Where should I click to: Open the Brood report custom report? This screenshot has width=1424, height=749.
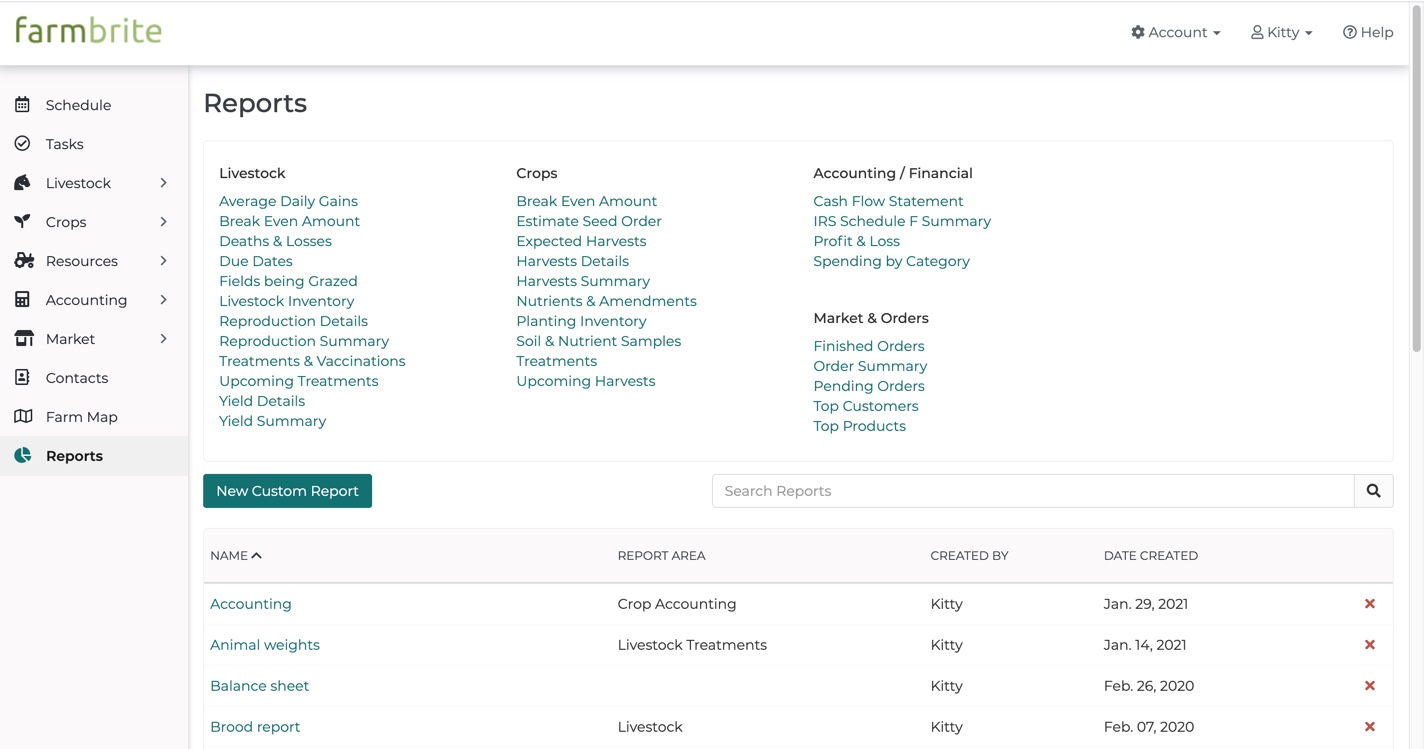coord(255,727)
